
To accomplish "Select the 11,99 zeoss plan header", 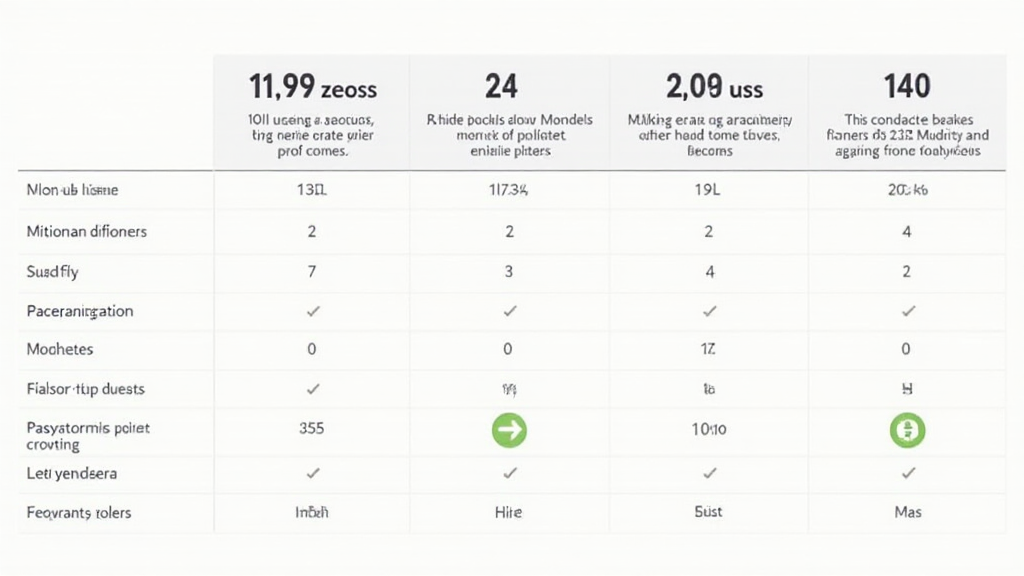I will (312, 88).
